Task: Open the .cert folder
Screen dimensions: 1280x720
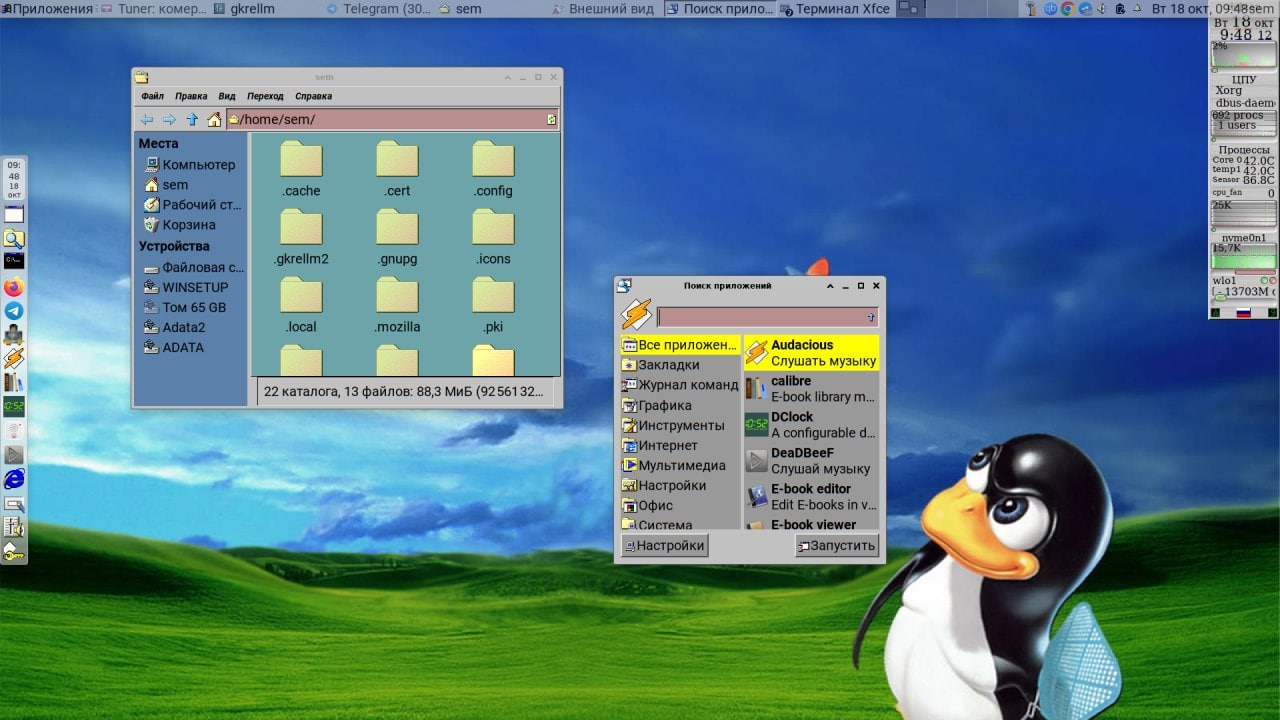Action: tap(397, 169)
